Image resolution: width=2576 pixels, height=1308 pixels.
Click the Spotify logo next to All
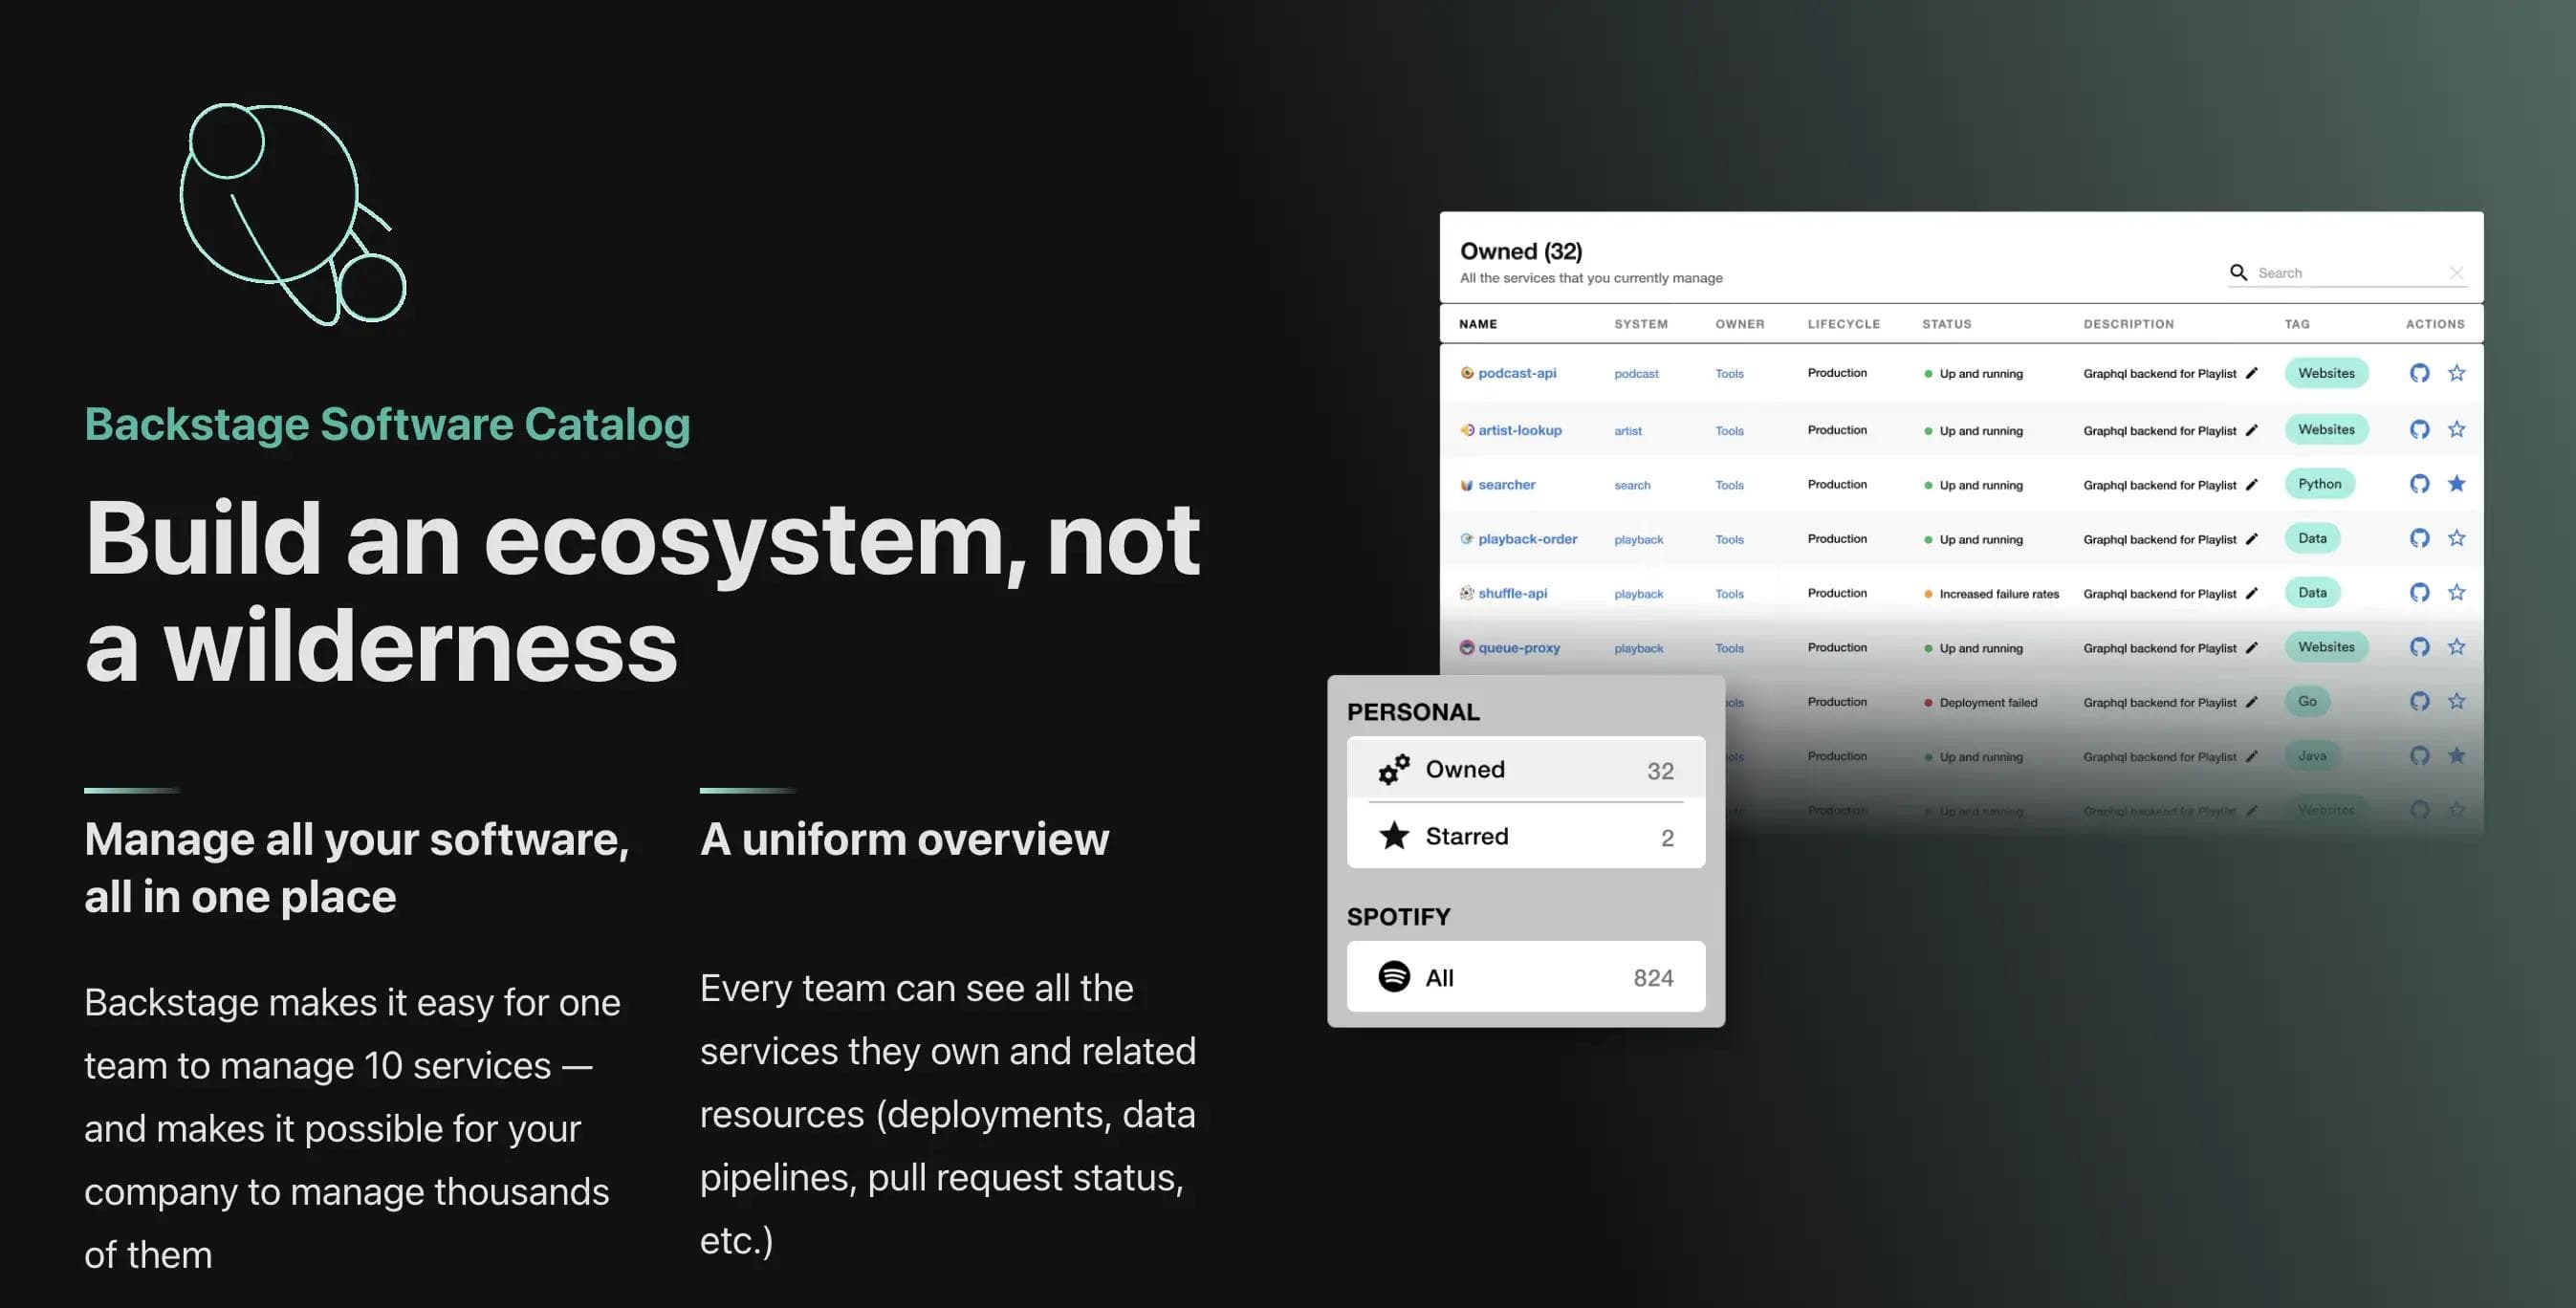point(1394,977)
